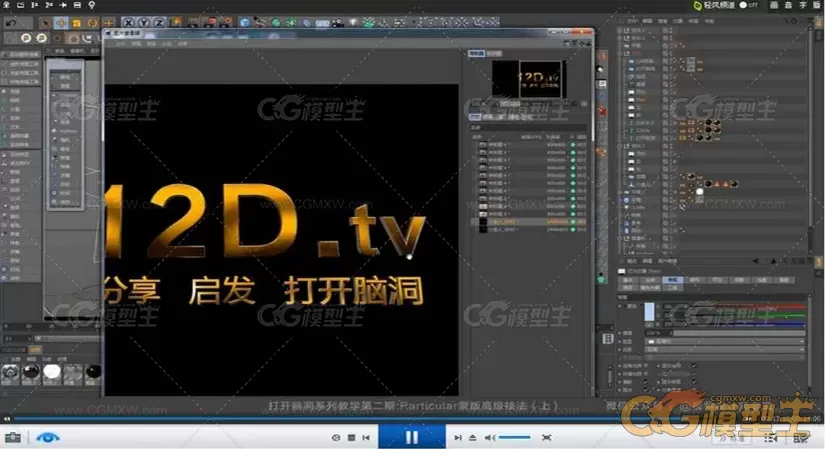
Task: Activate the Move tool in the toolbar
Action: [x=61, y=23]
